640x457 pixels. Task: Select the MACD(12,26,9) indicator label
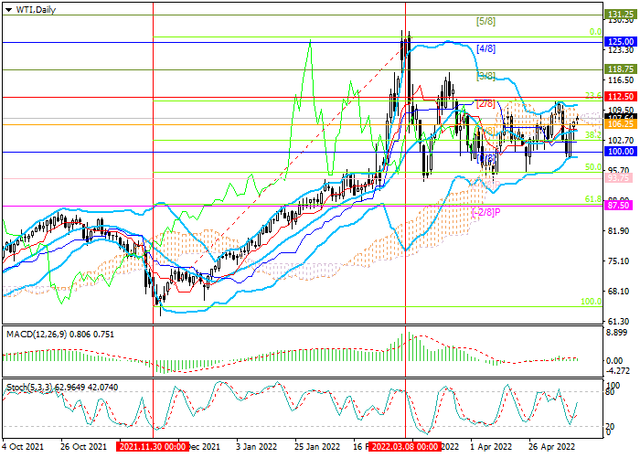(38, 333)
